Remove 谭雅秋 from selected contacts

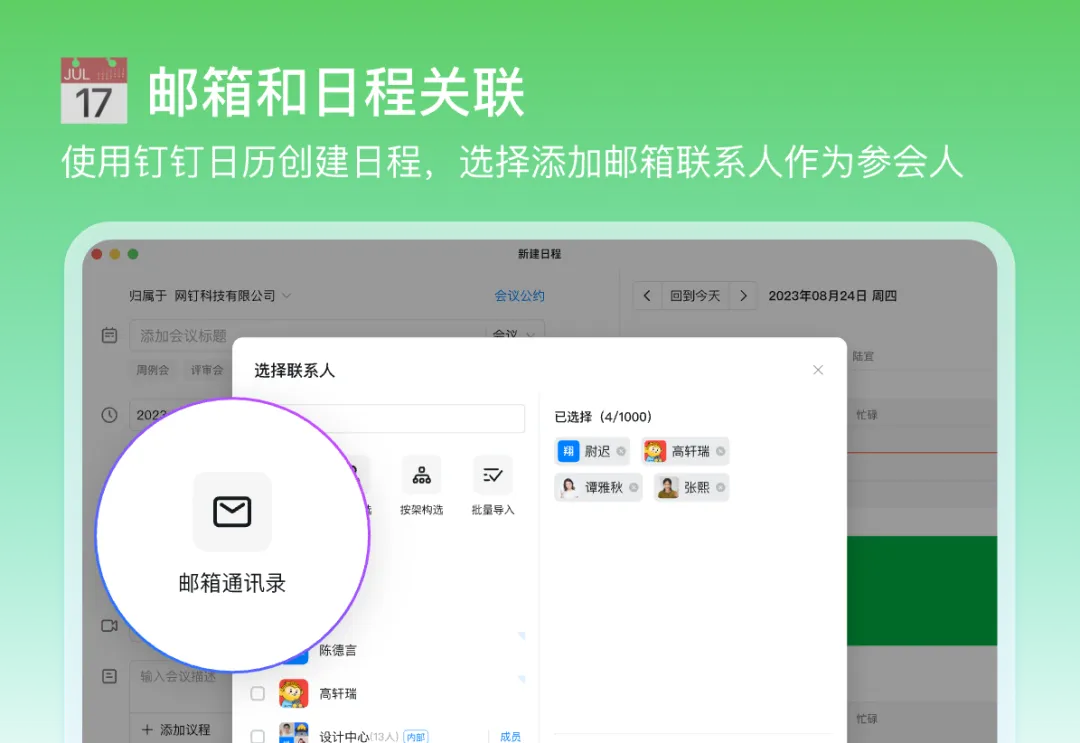click(634, 487)
